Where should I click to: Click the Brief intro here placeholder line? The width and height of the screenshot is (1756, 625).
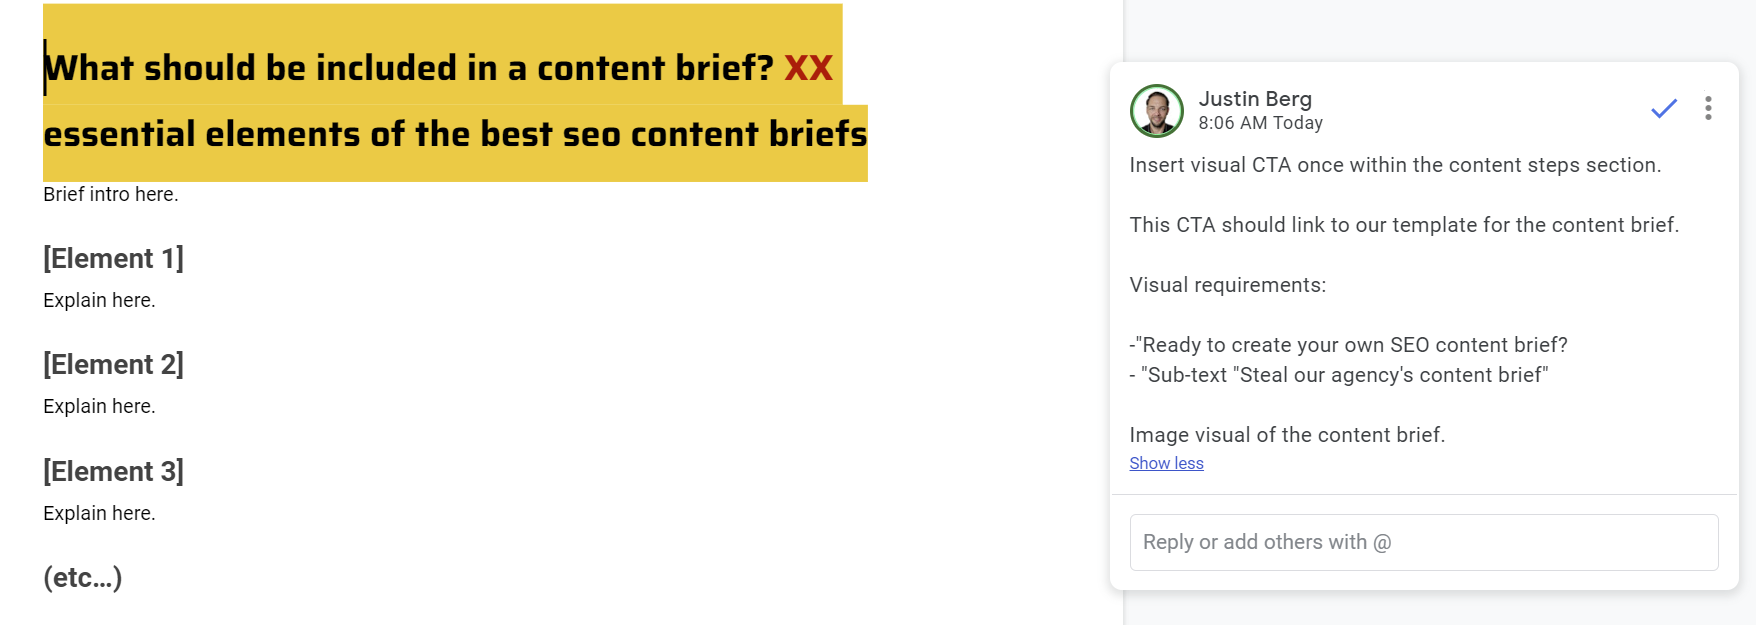click(110, 194)
